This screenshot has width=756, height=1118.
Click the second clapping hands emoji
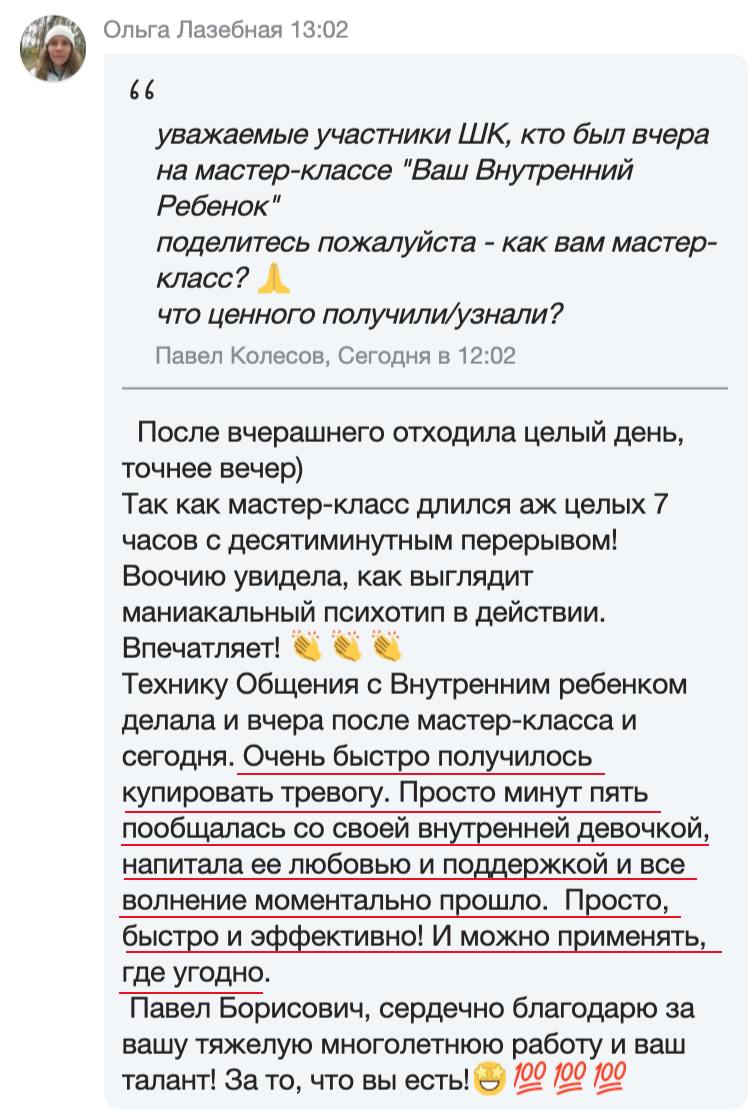click(347, 647)
